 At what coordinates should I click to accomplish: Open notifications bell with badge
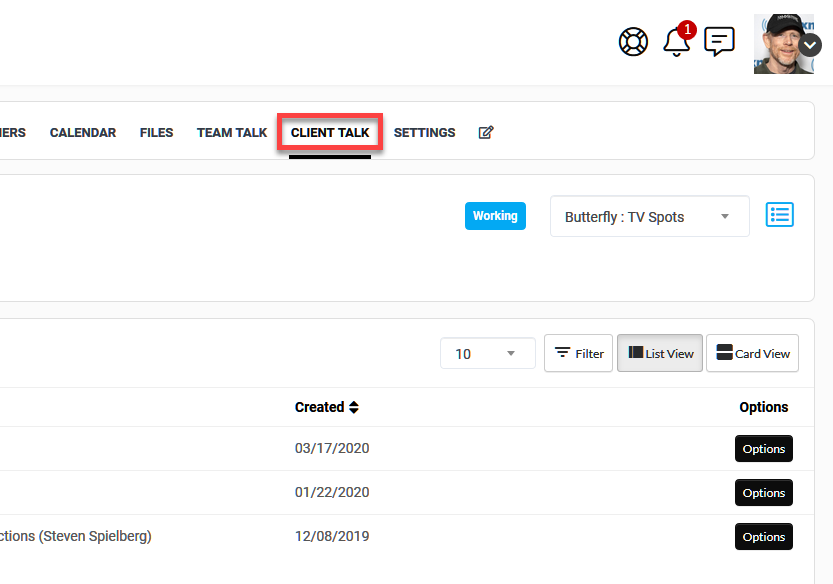click(x=678, y=40)
